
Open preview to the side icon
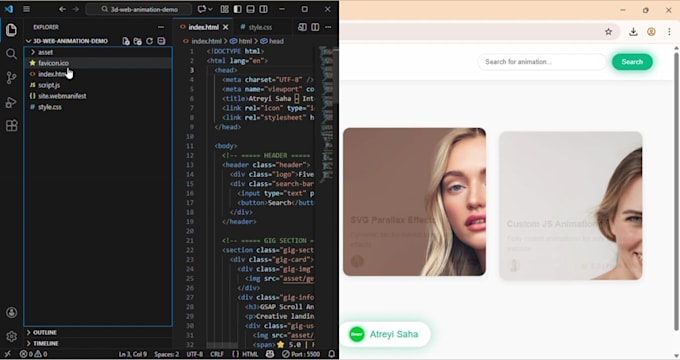(x=302, y=27)
